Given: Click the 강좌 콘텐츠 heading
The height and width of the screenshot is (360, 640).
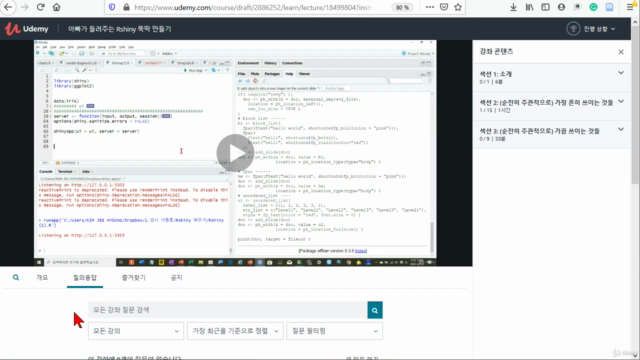Looking at the screenshot, I should 496,51.
